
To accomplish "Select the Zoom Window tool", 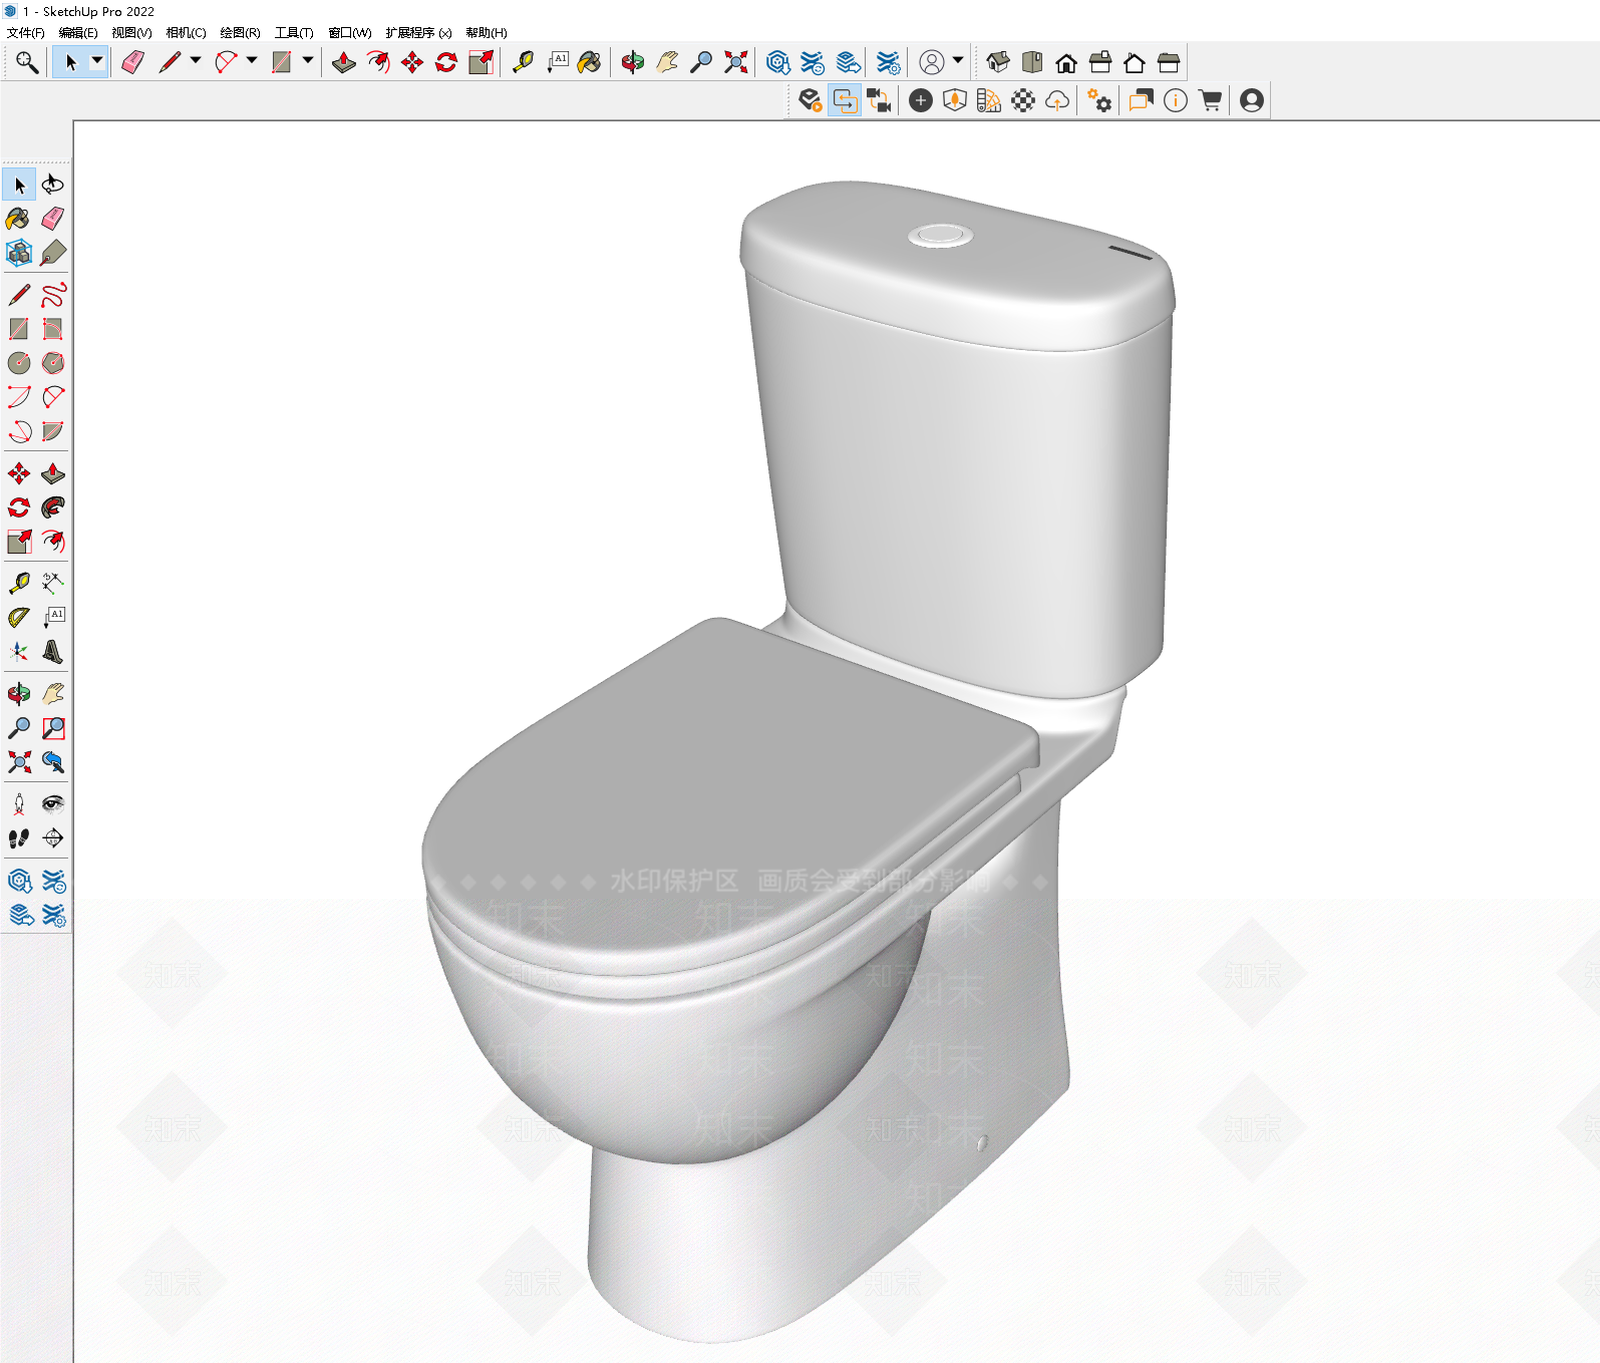I will [53, 728].
